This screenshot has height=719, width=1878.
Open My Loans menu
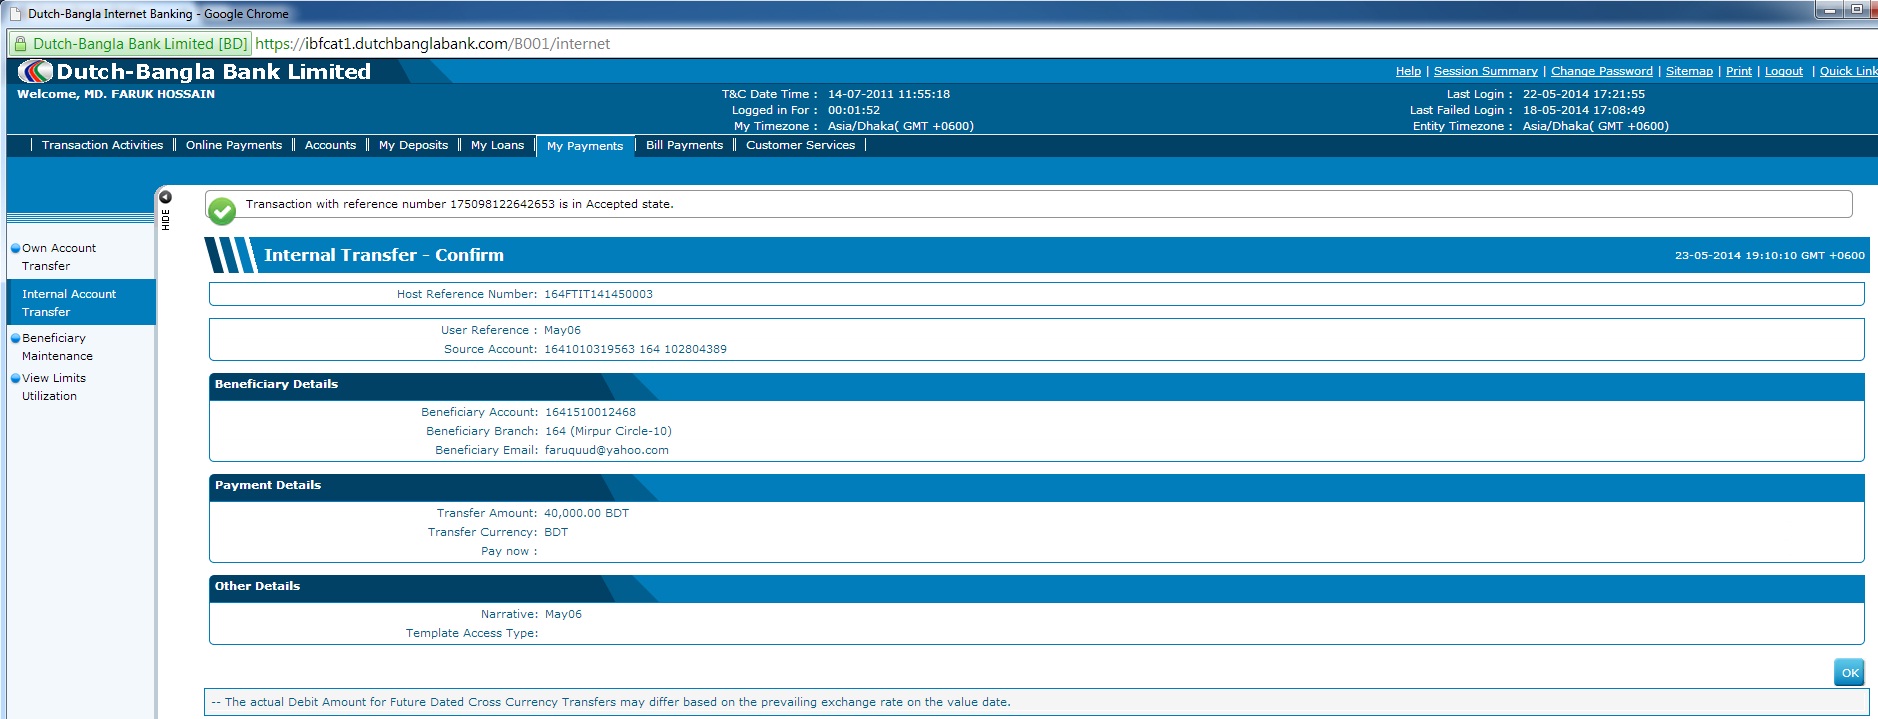click(497, 145)
